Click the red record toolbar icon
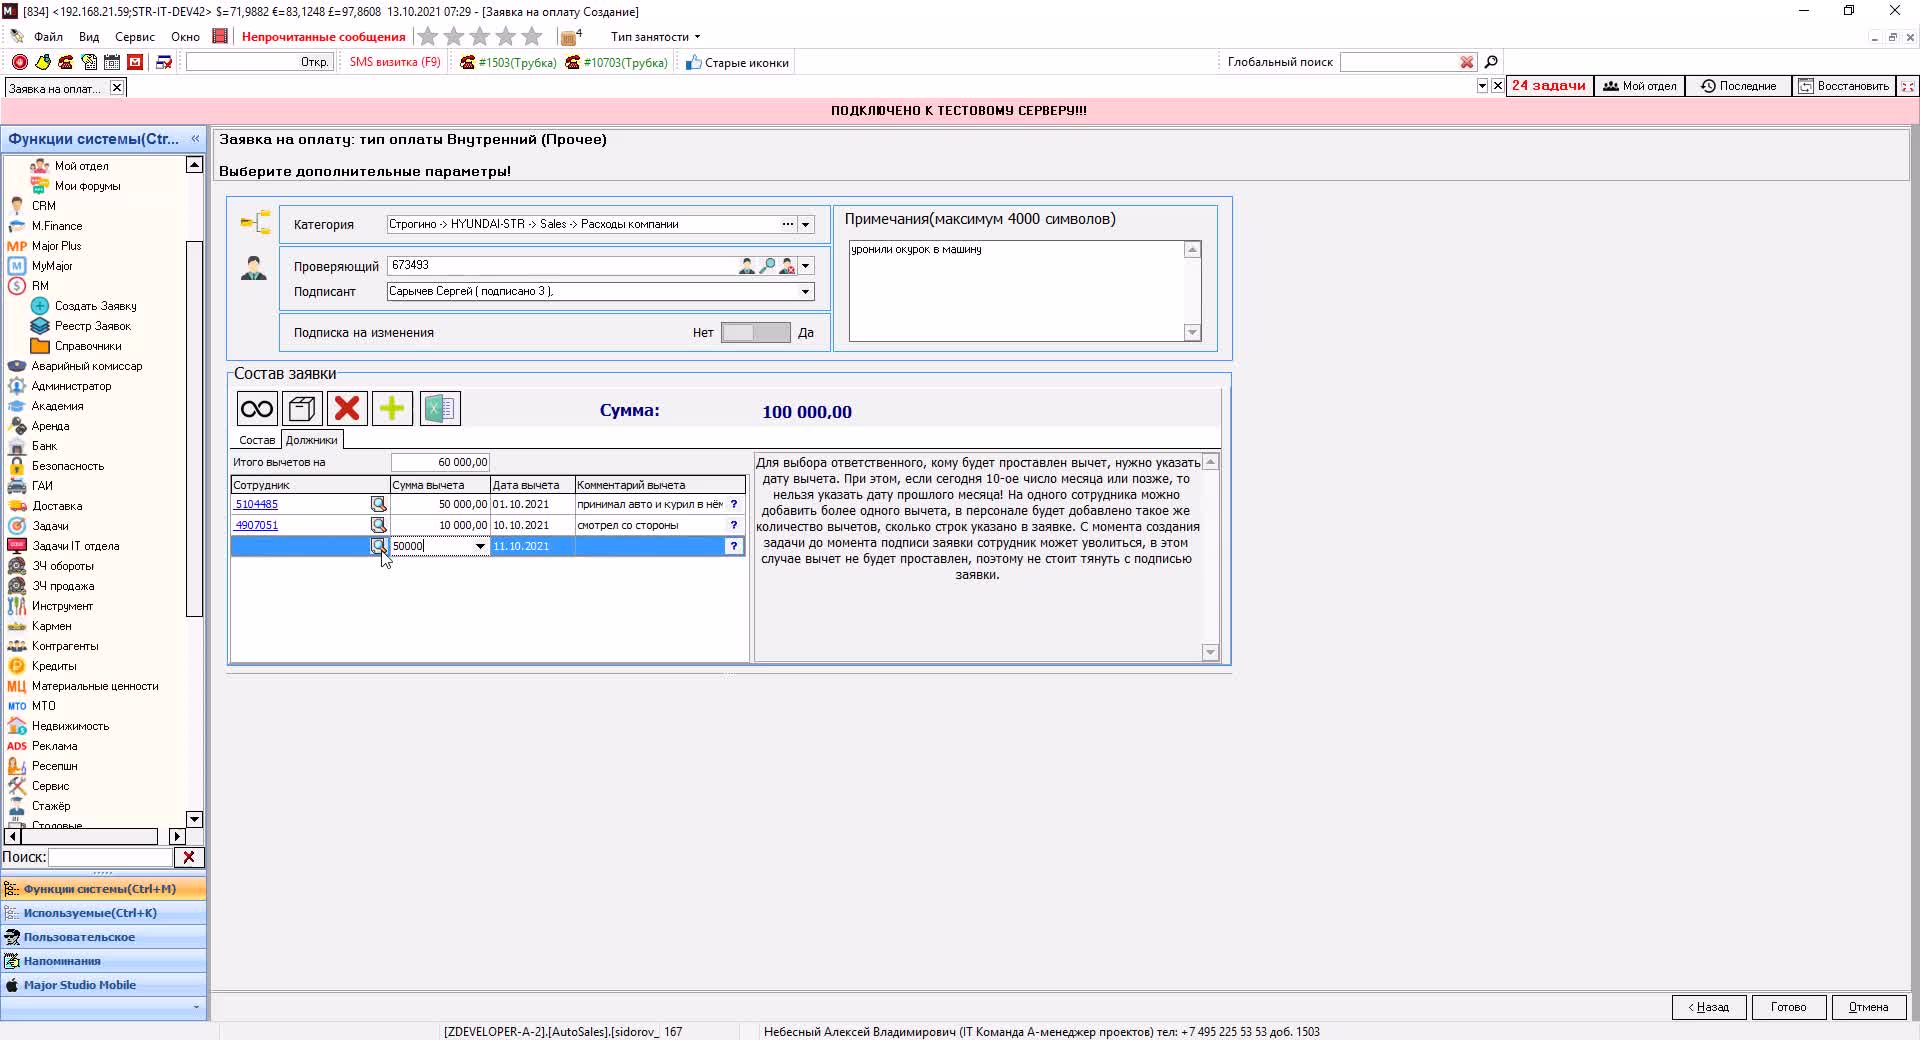This screenshot has height=1040, width=1920. point(19,62)
